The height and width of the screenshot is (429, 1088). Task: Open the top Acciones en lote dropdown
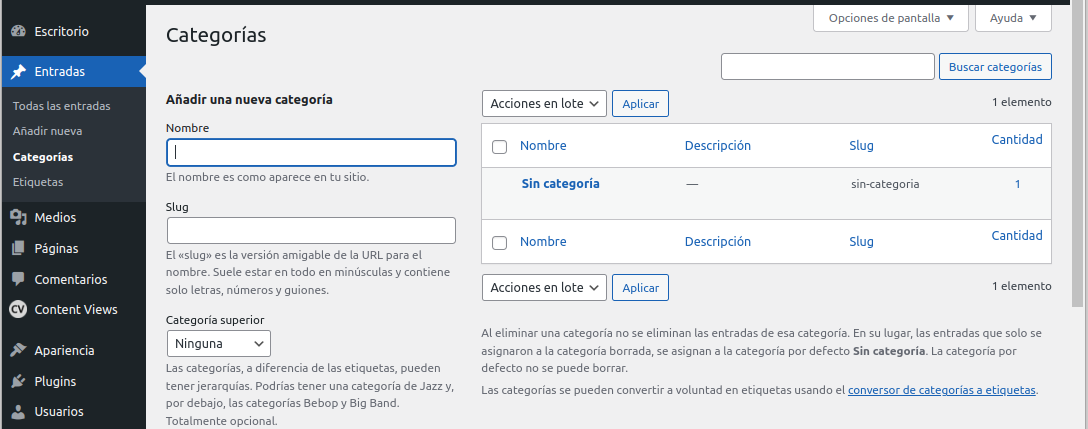point(544,103)
